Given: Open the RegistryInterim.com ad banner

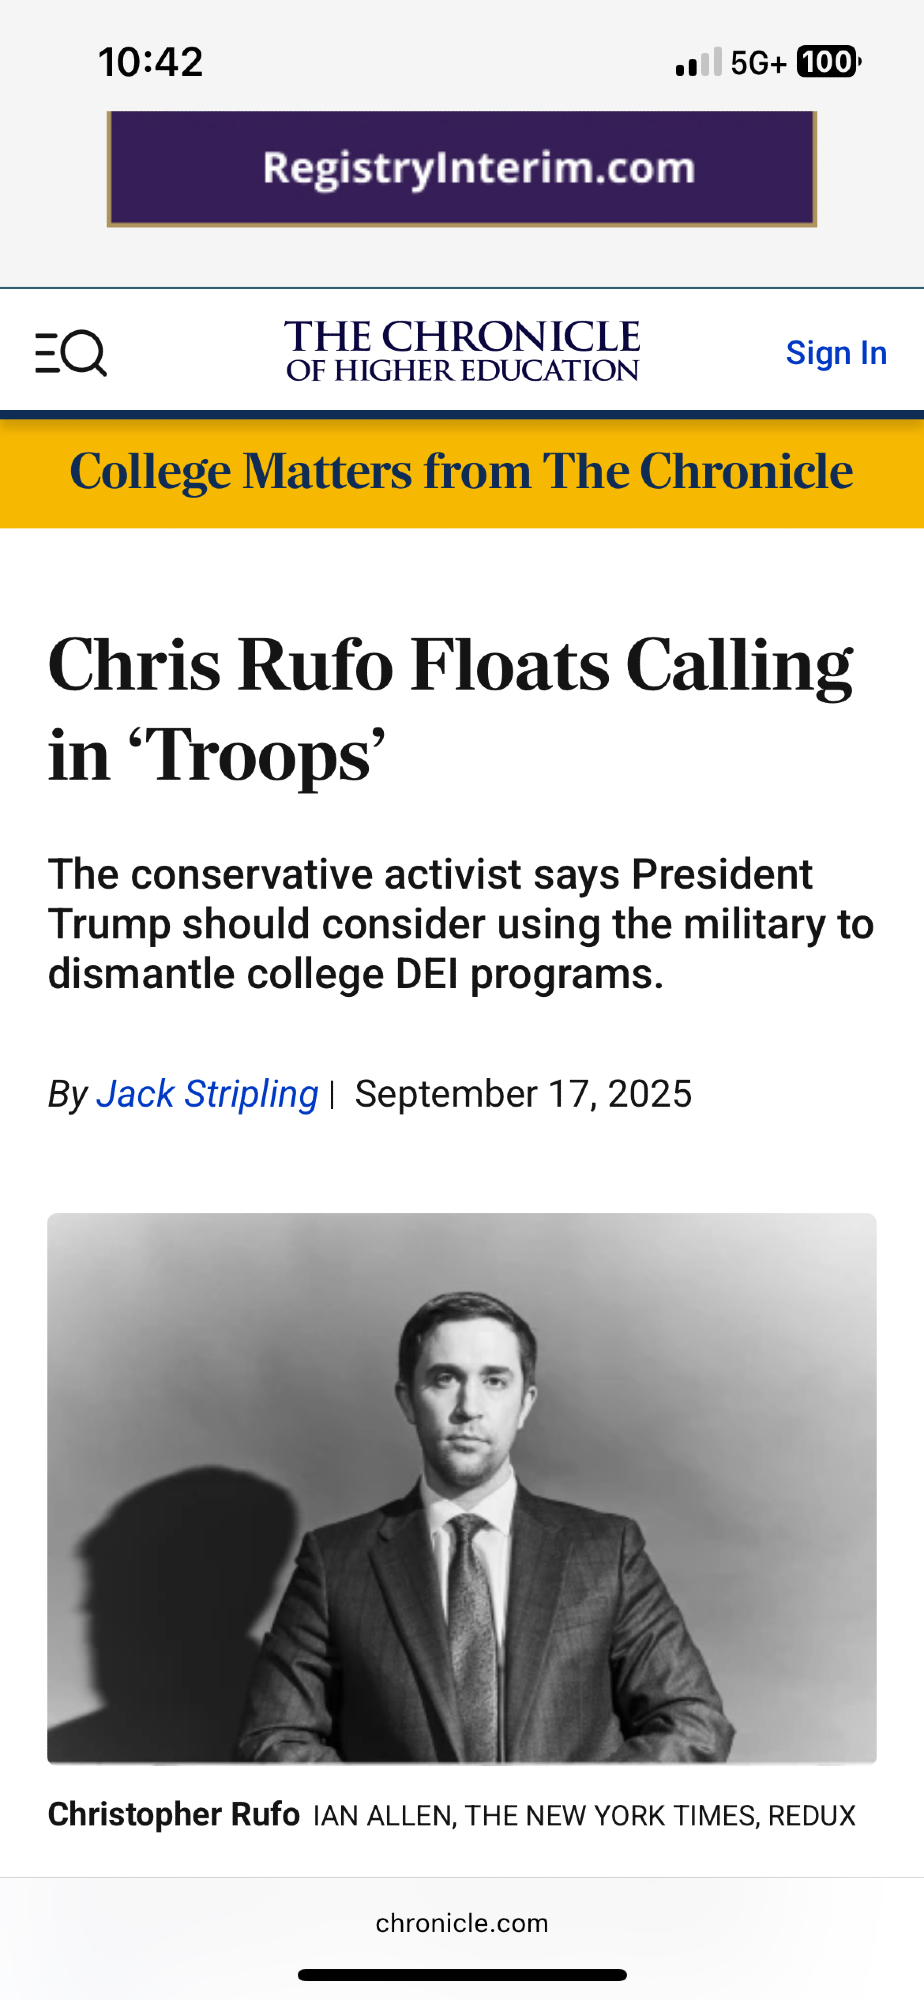Looking at the screenshot, I should click(462, 168).
